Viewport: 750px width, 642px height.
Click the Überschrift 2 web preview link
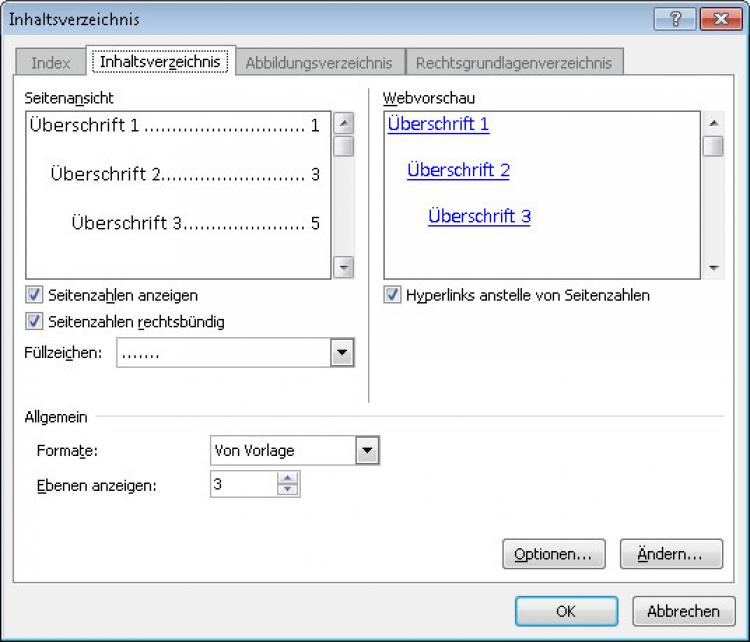459,170
